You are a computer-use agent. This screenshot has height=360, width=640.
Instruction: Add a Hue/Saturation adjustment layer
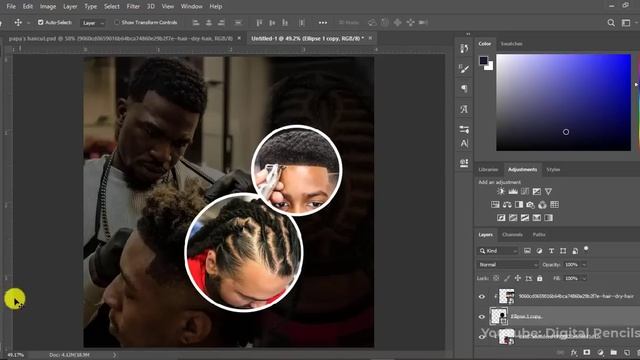(495, 204)
